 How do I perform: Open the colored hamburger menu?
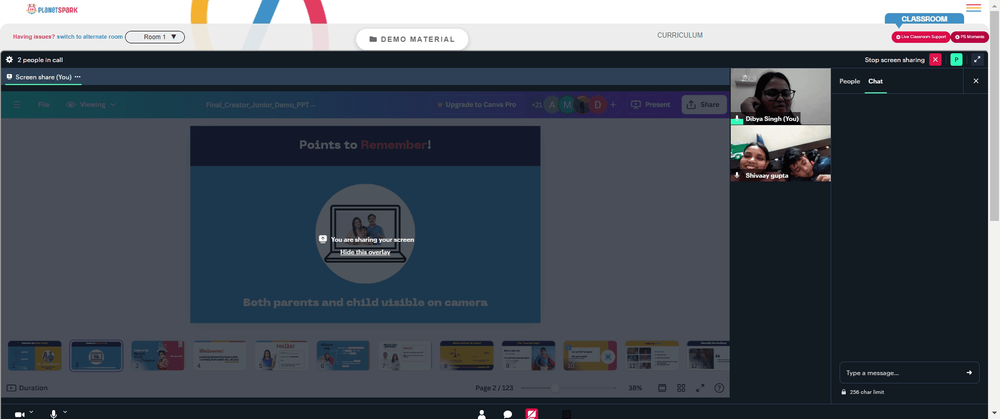(973, 8)
